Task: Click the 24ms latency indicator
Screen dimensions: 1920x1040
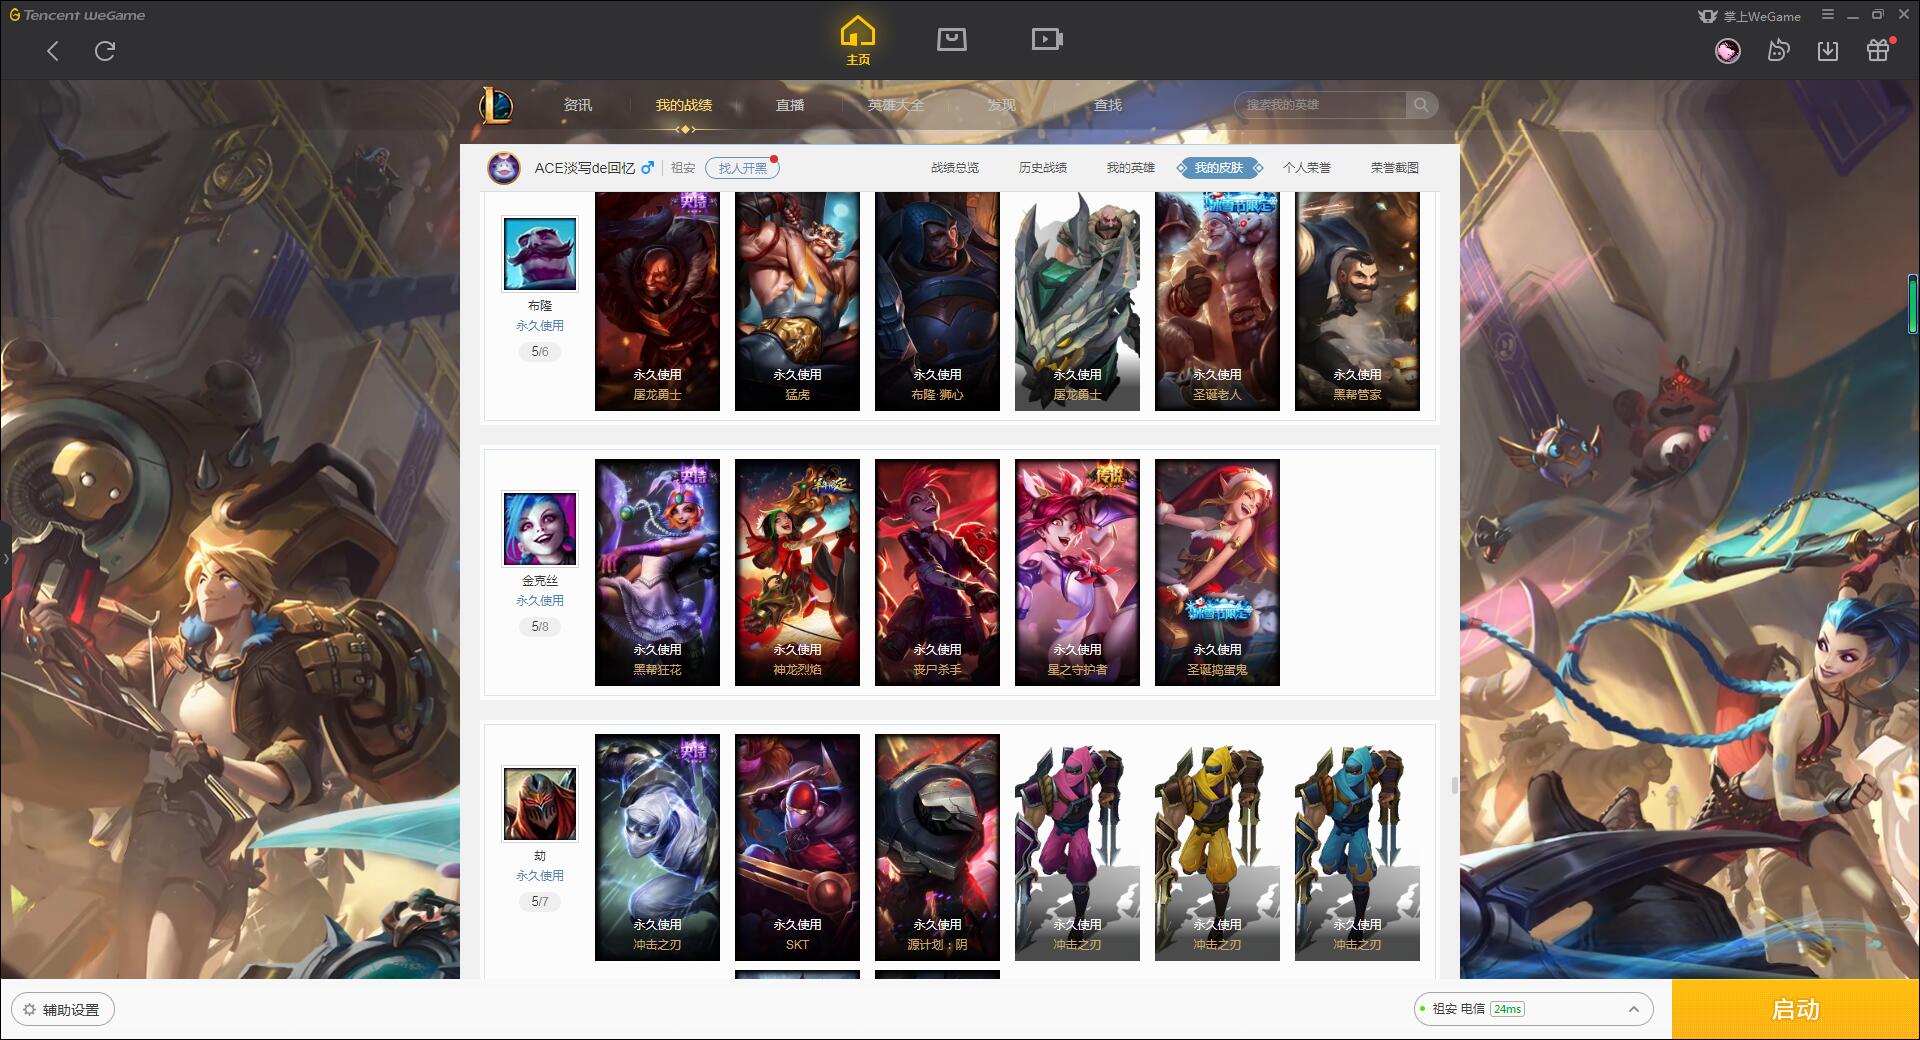Action: [1507, 1009]
